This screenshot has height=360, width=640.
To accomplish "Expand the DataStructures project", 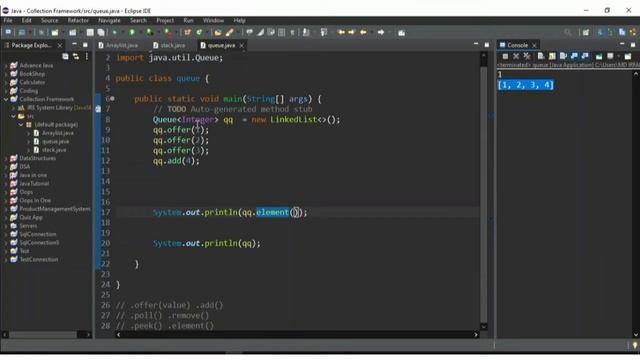I will point(6,158).
